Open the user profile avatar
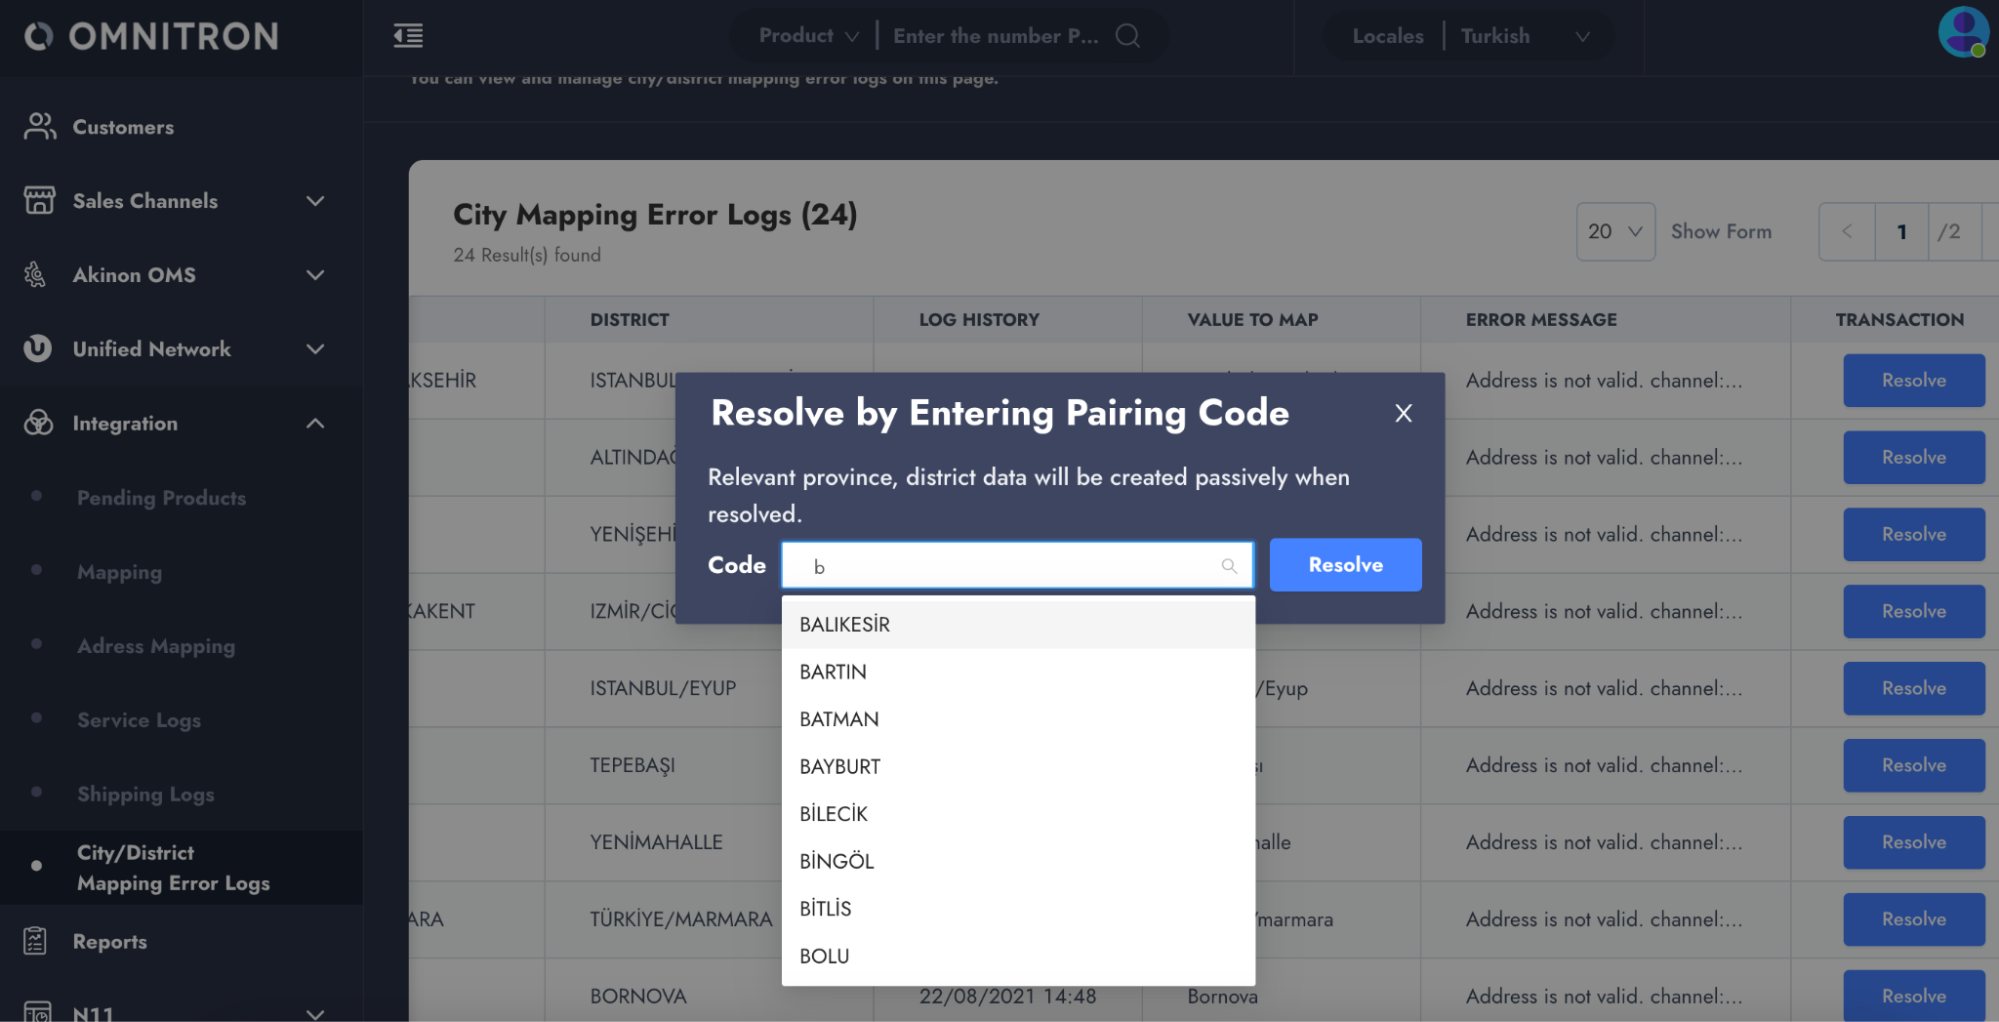The image size is (1999, 1022). [x=1962, y=32]
